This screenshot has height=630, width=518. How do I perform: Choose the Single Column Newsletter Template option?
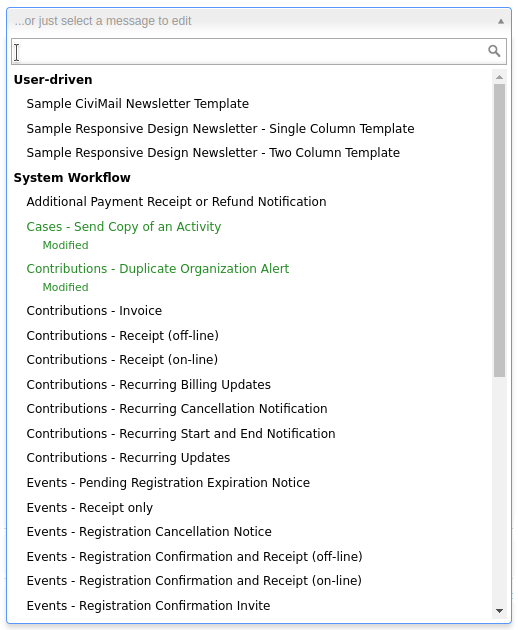tap(250, 129)
